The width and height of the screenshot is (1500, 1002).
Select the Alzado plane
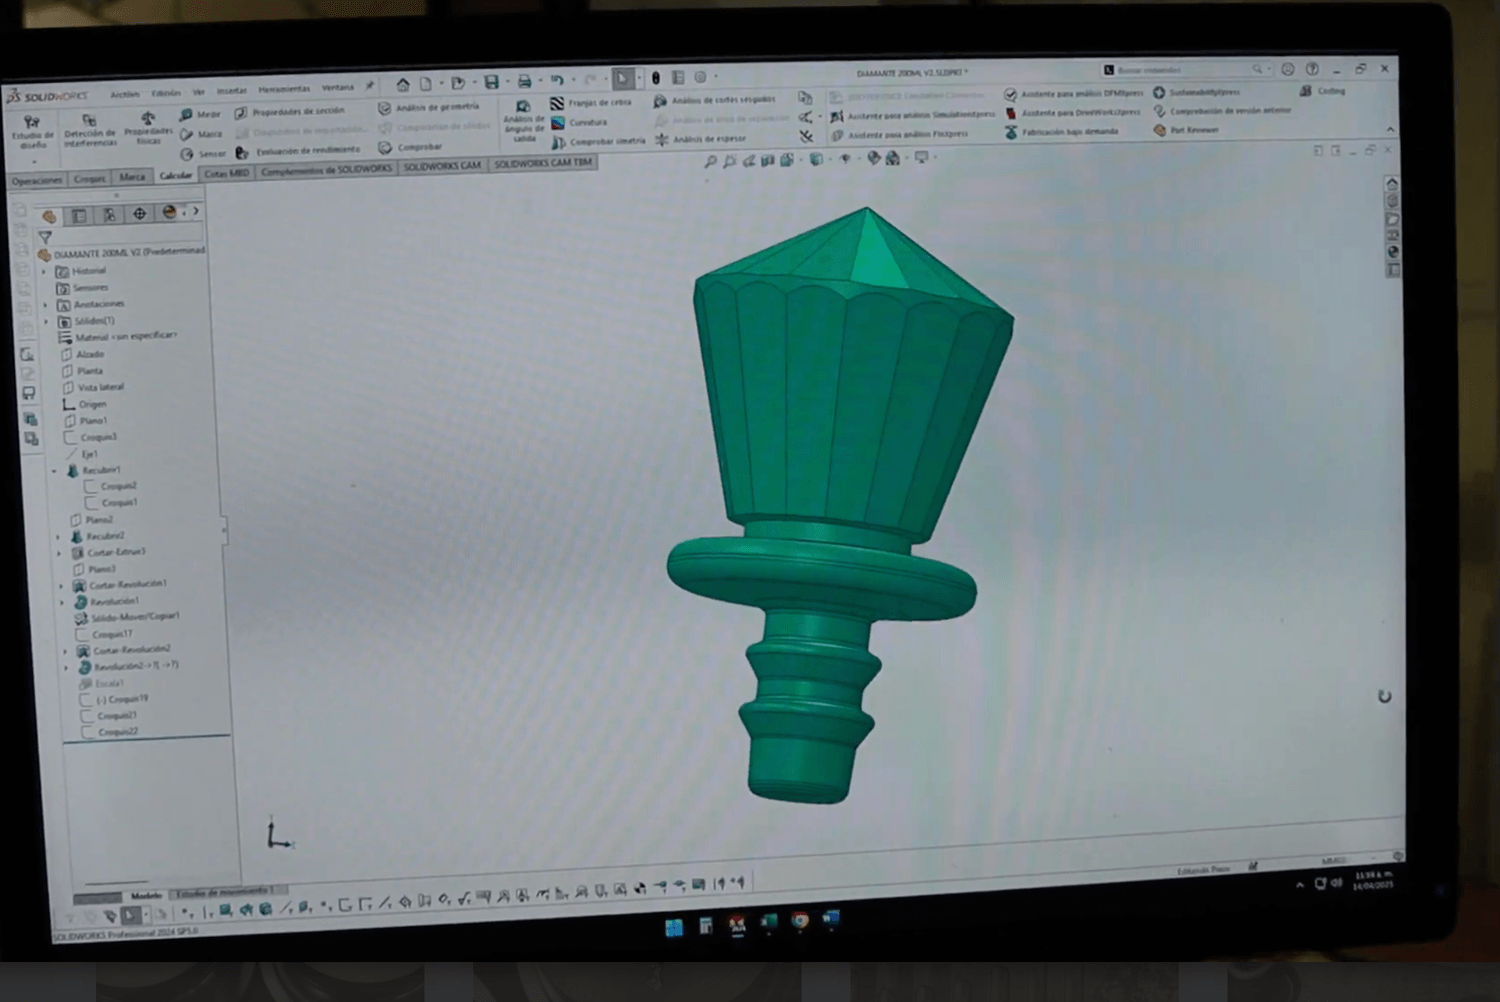(x=83, y=354)
